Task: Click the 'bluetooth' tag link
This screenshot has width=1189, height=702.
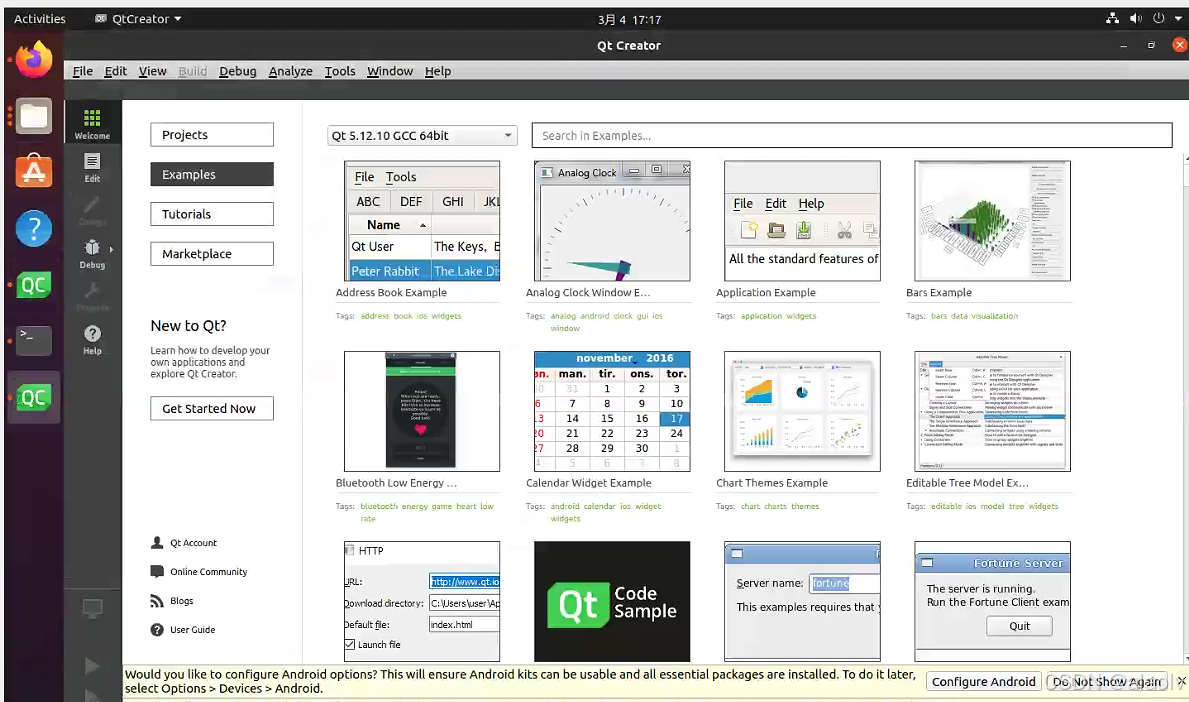Action: [379, 506]
